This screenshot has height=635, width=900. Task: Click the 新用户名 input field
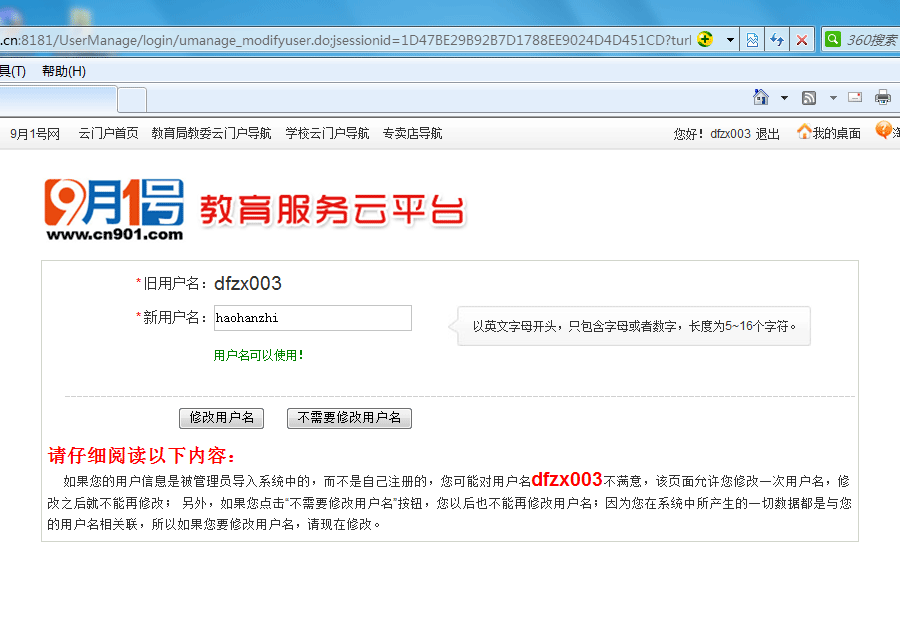click(x=312, y=318)
